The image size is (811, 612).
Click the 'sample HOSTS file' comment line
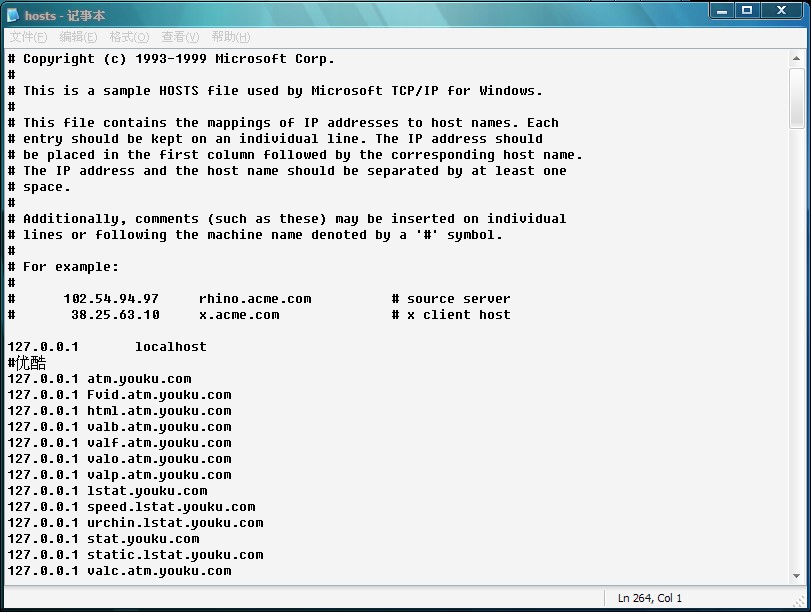click(275, 91)
